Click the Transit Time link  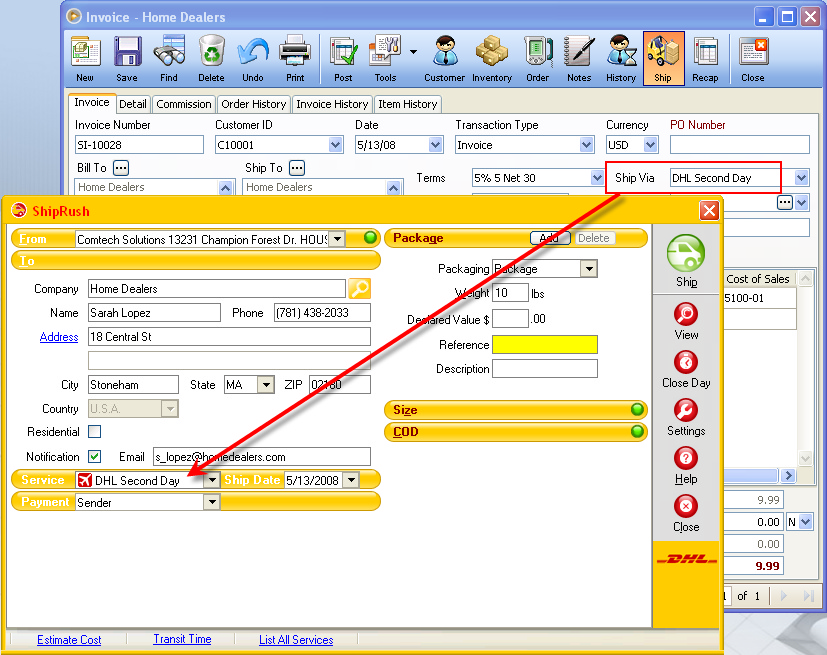pos(182,639)
